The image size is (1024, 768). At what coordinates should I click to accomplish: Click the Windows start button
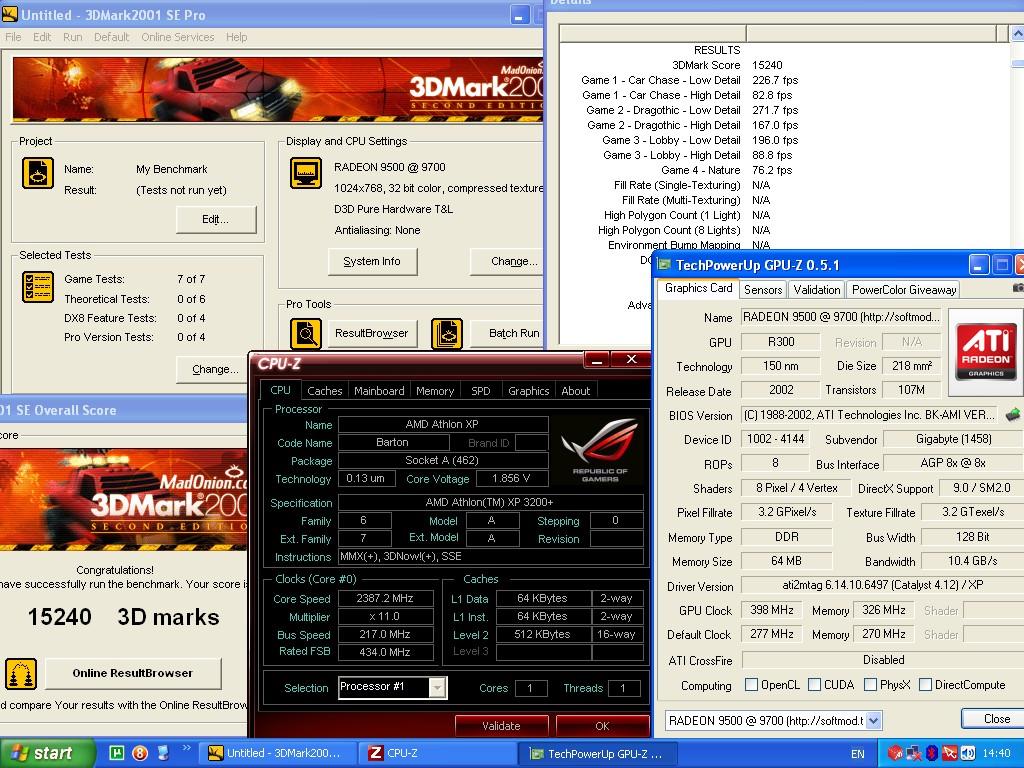click(x=47, y=753)
